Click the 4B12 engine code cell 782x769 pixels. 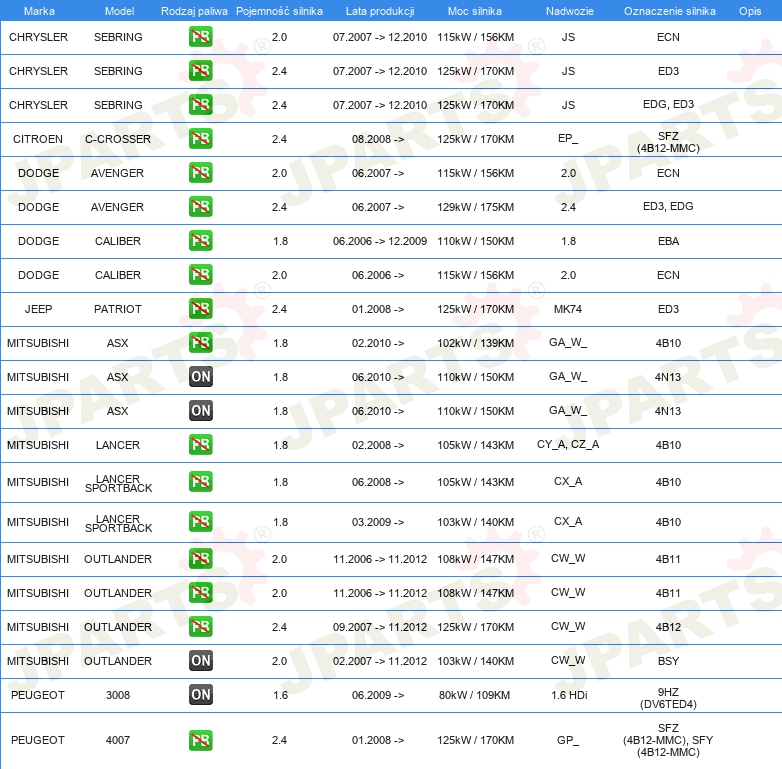point(668,627)
